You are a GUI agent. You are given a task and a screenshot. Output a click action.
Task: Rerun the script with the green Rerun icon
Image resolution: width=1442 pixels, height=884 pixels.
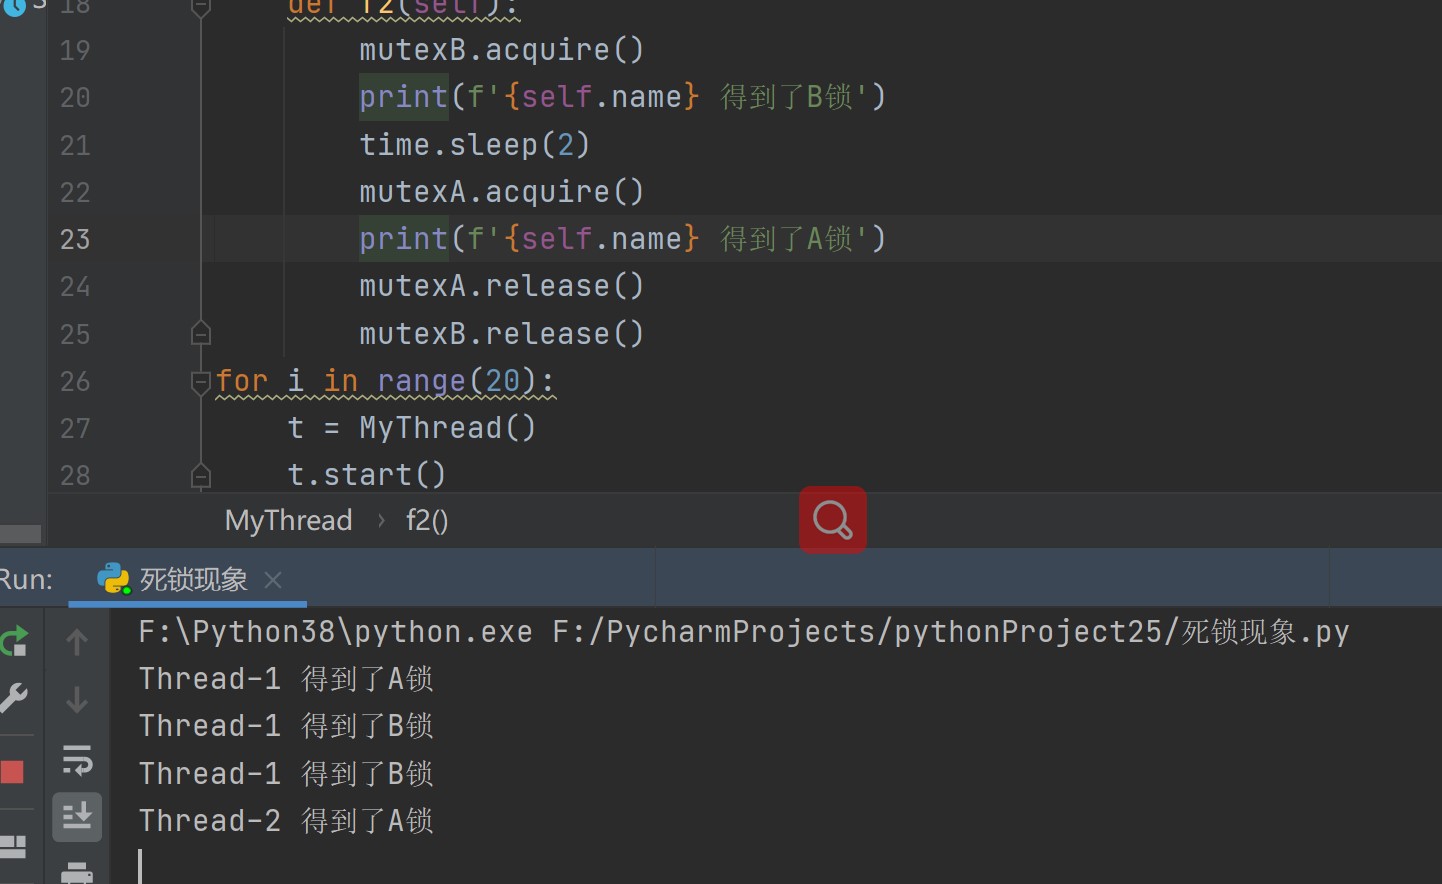point(14,641)
